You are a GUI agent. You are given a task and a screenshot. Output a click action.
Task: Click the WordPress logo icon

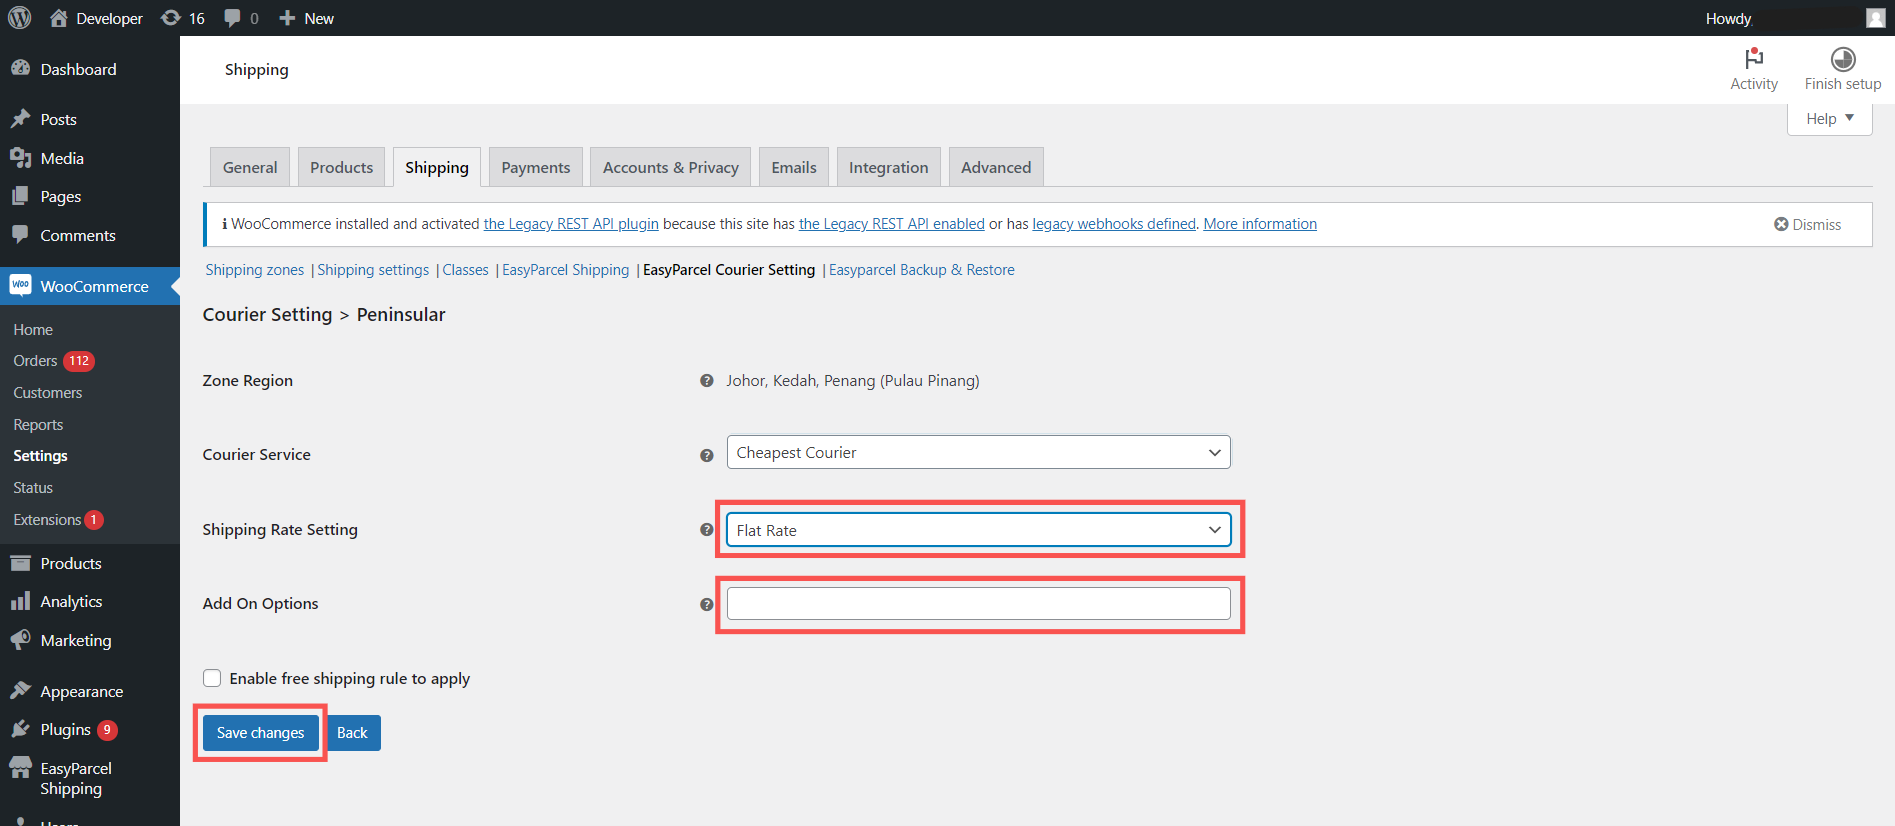(x=20, y=18)
